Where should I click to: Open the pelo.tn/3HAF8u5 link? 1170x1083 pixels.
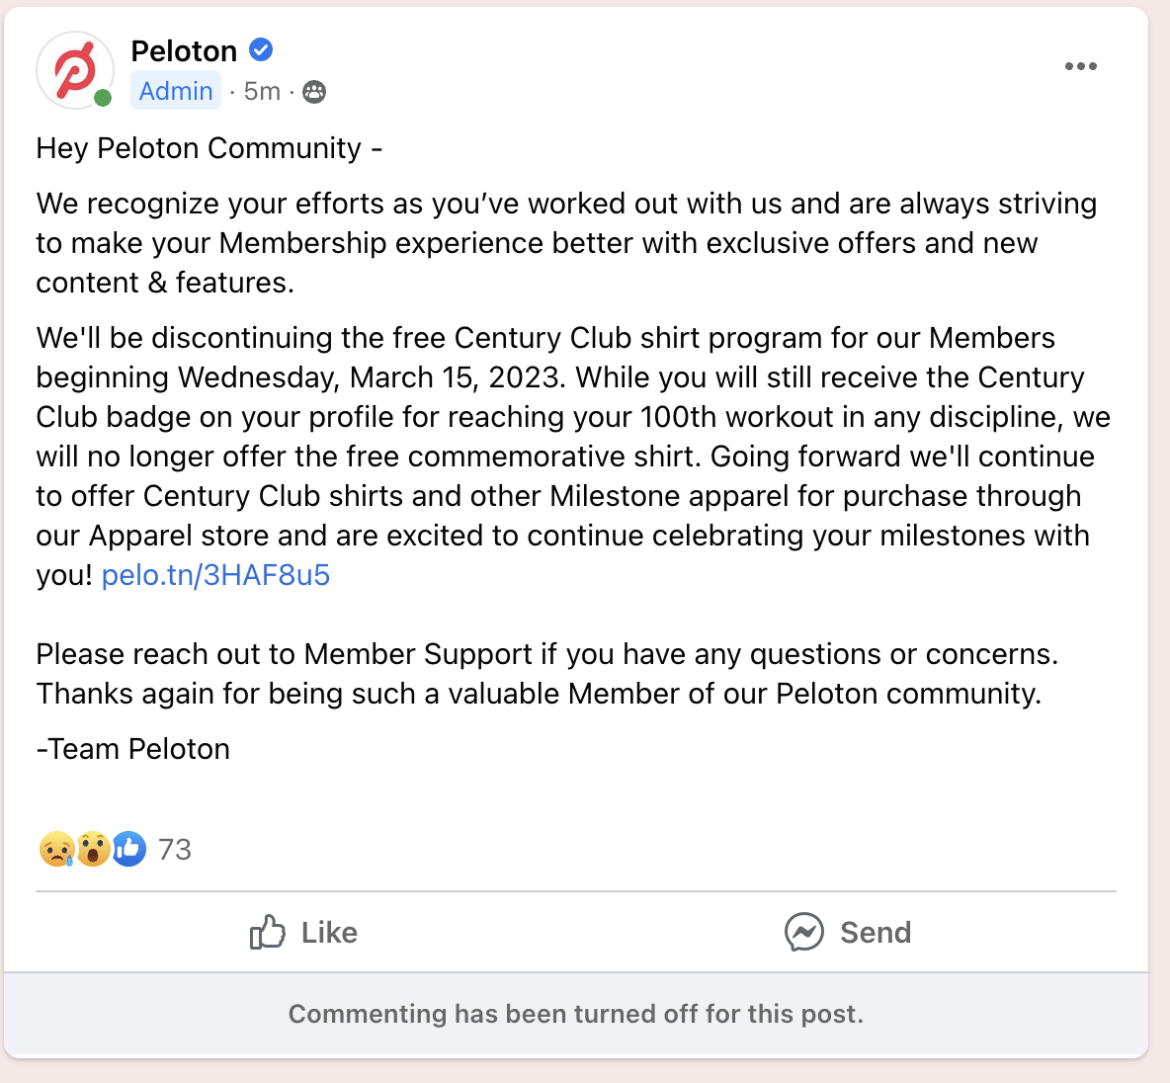click(216, 575)
